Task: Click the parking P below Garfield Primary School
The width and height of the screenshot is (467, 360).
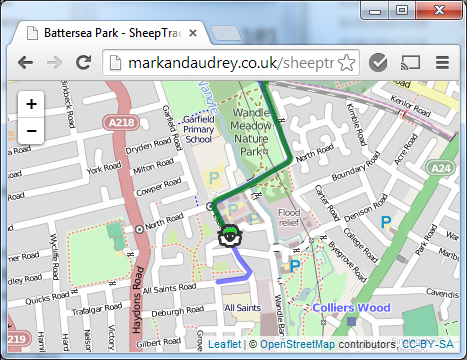Action: pos(214,178)
